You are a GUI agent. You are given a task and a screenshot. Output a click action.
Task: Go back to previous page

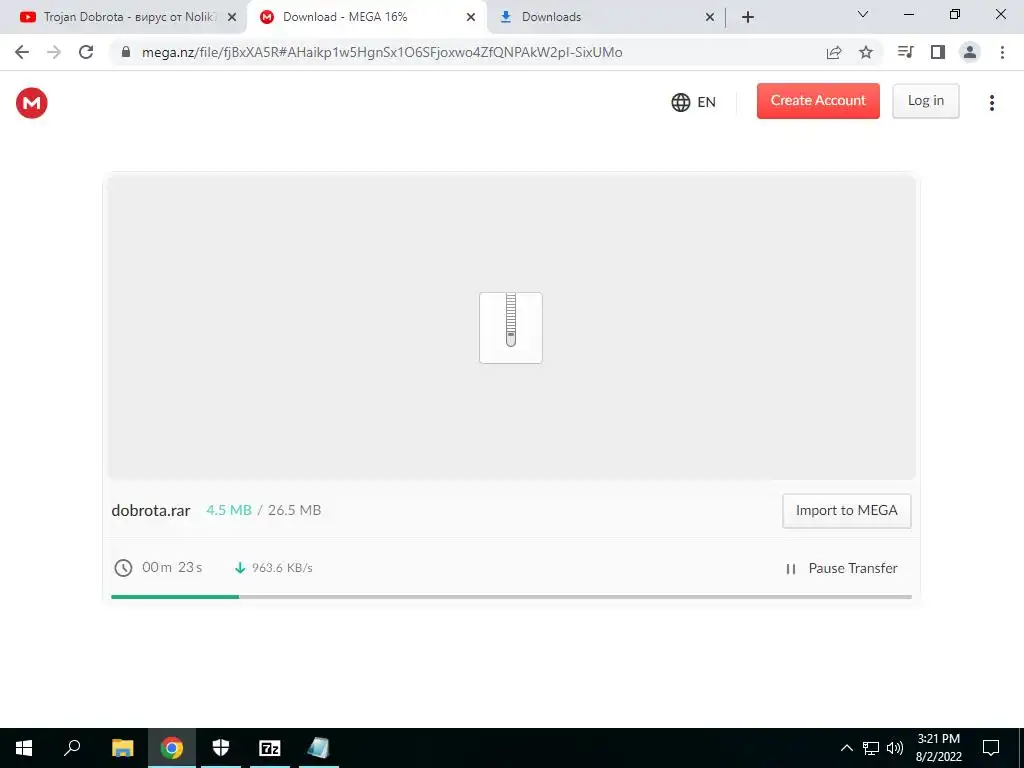(22, 52)
